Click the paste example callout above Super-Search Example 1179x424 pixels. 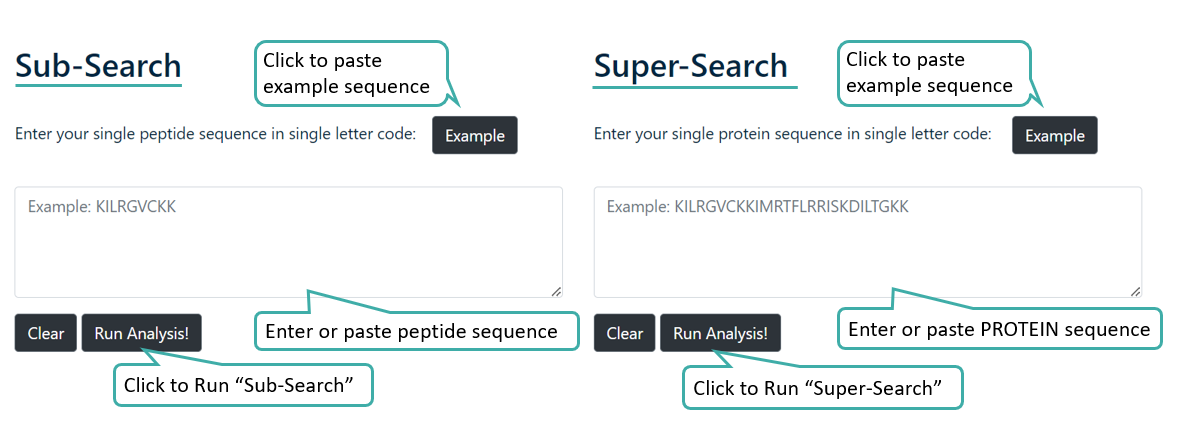[930, 73]
